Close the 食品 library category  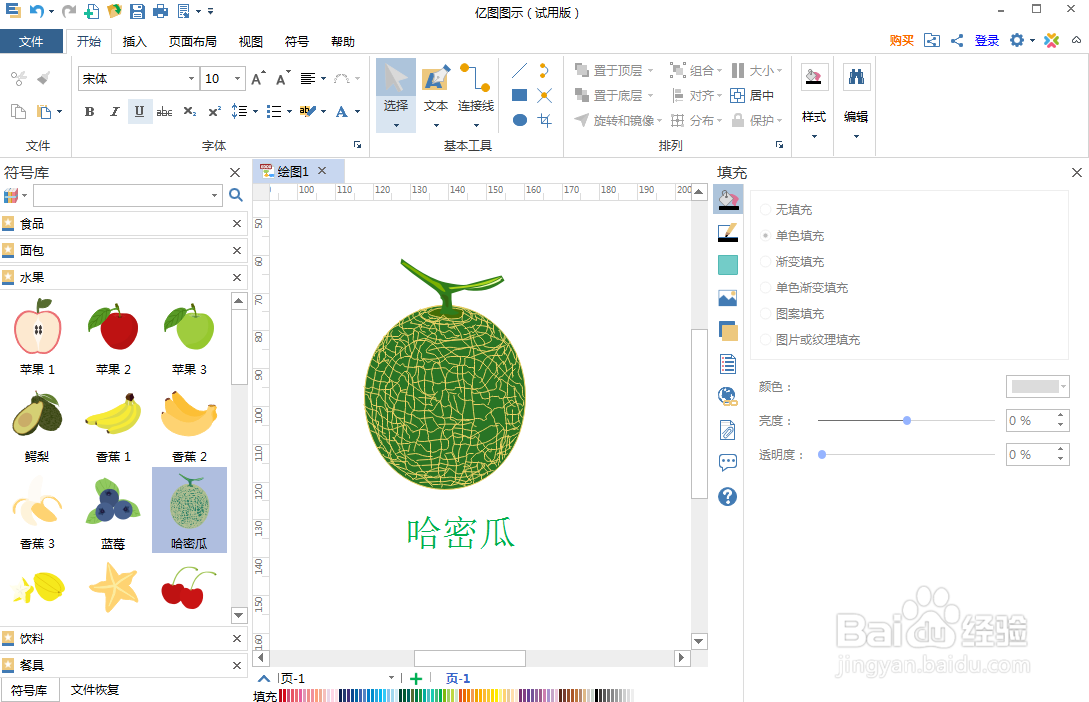coord(237,224)
